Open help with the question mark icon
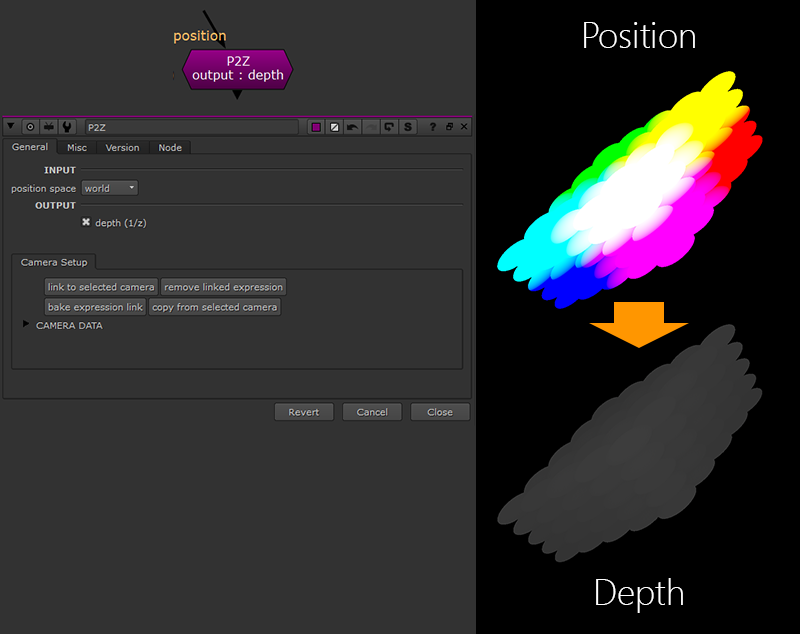 click(432, 127)
